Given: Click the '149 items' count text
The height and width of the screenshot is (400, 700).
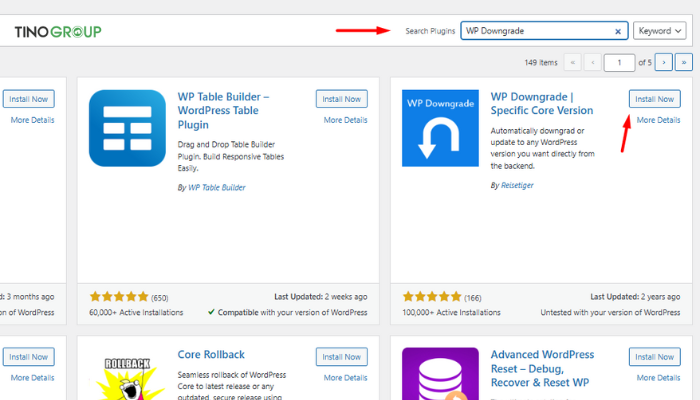Looking at the screenshot, I should click(x=541, y=62).
